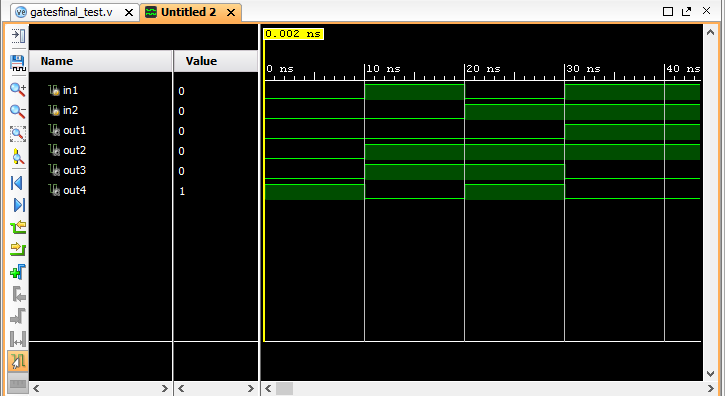Click the value 1 of out4
The height and width of the screenshot is (396, 725).
click(x=182, y=191)
